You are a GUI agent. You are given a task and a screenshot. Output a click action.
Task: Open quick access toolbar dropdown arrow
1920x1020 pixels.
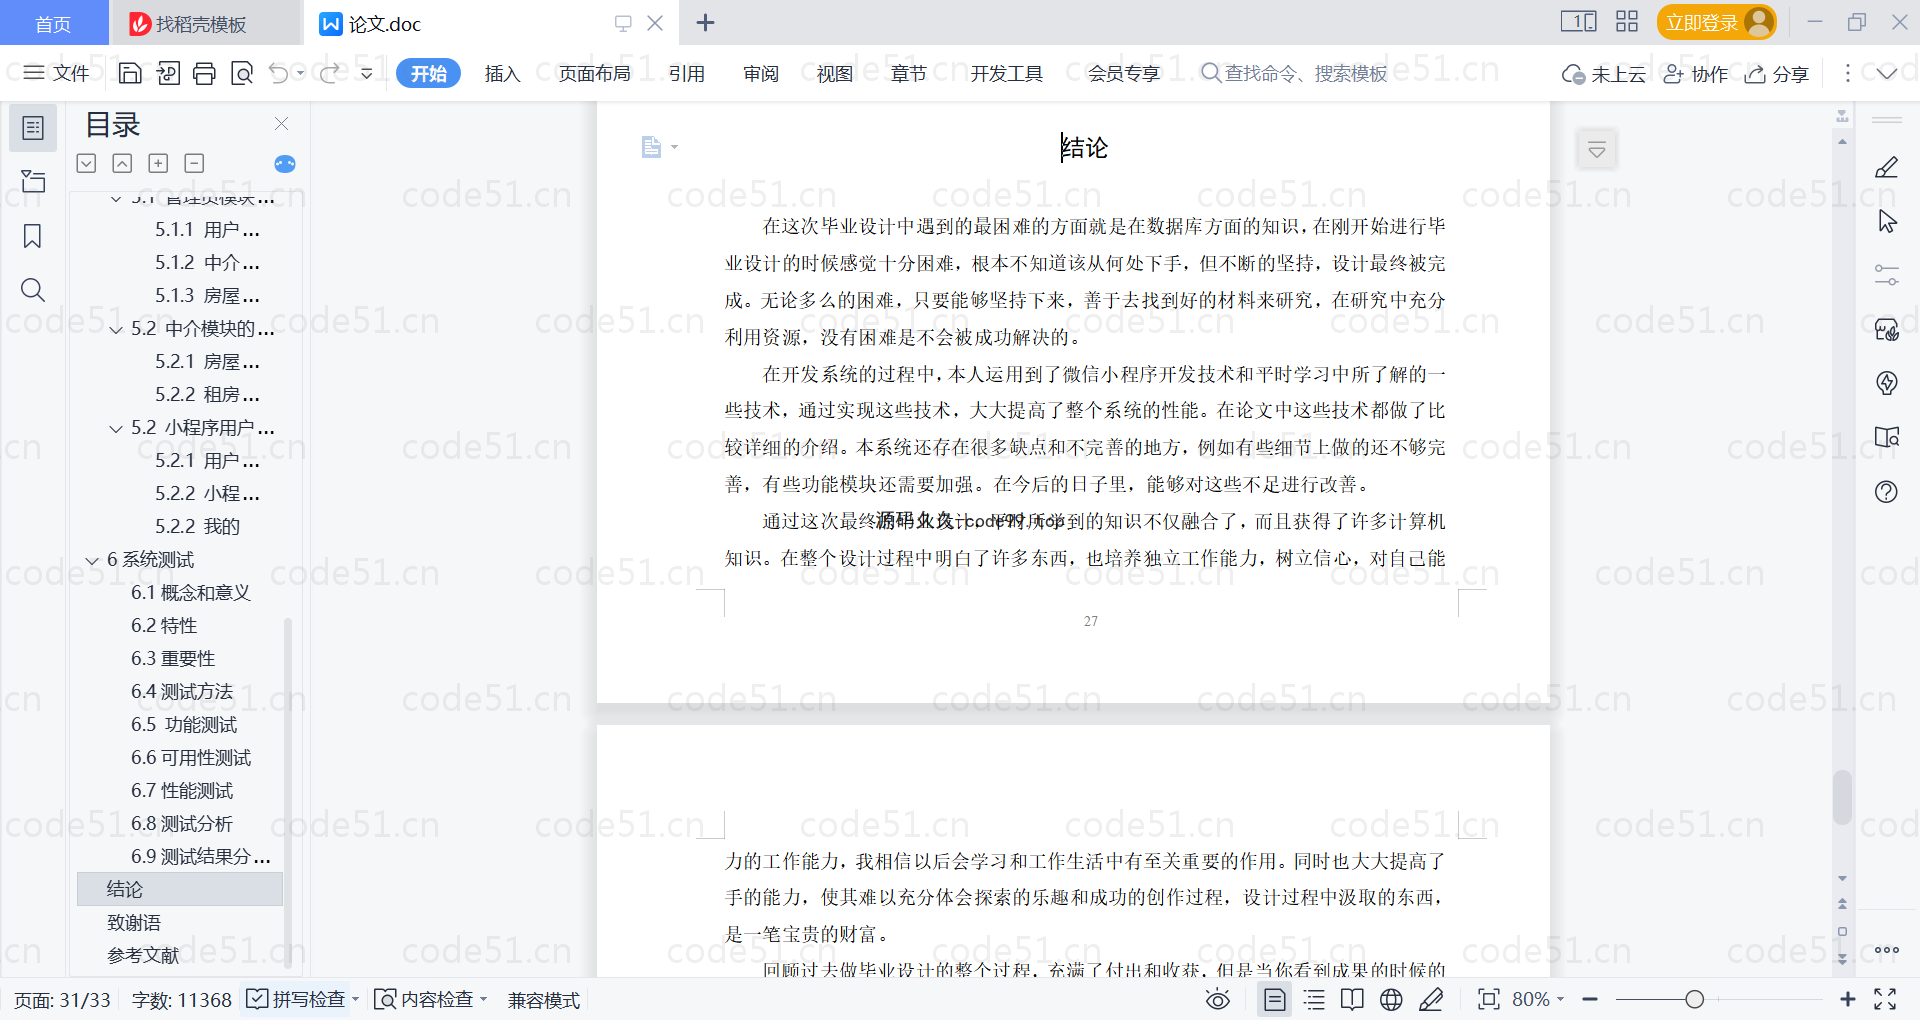(x=367, y=73)
